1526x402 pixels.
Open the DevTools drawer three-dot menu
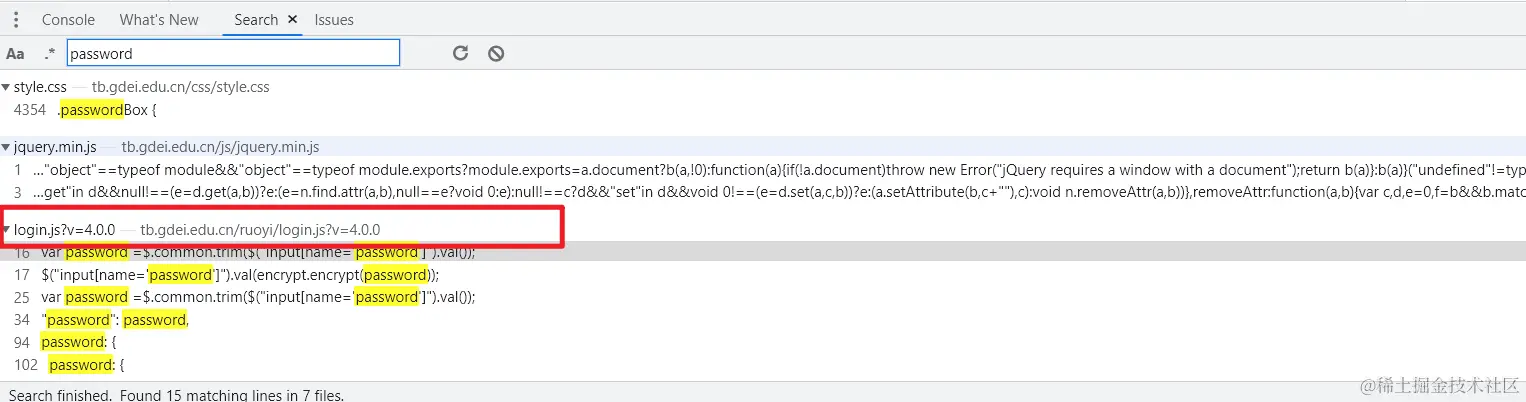16,20
